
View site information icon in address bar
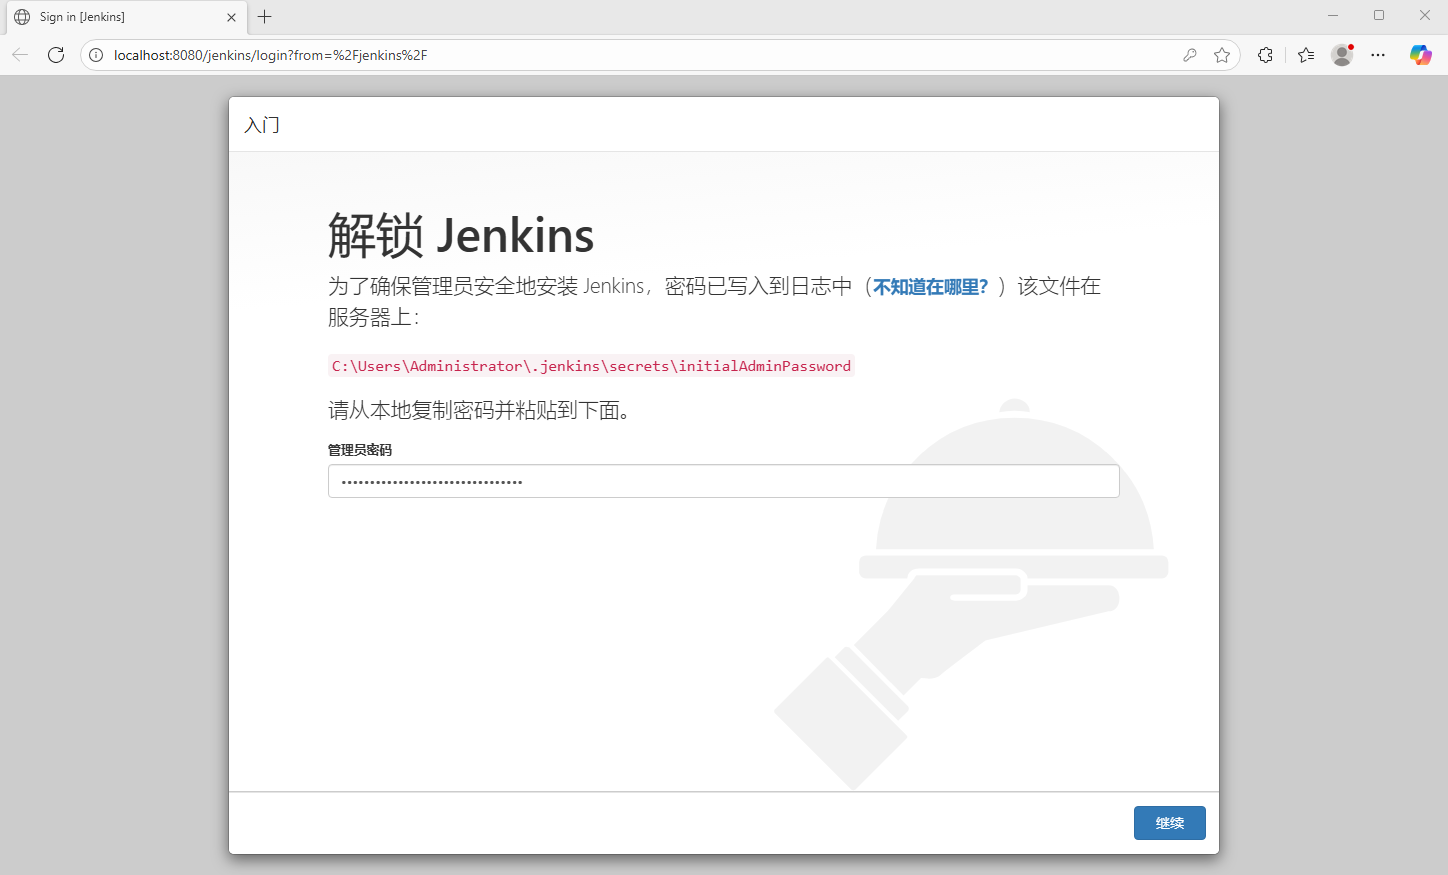96,55
